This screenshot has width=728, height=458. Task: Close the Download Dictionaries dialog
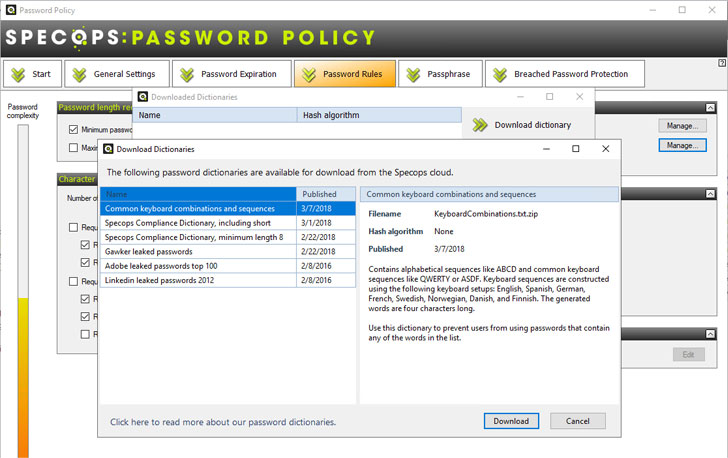605,149
